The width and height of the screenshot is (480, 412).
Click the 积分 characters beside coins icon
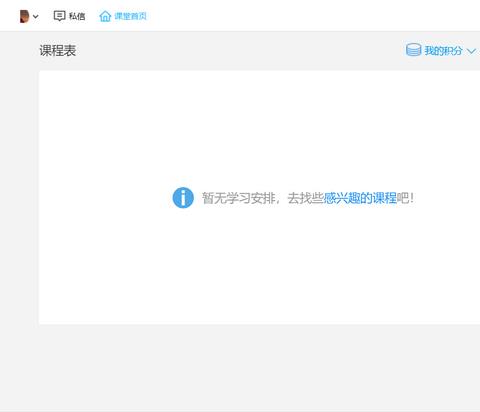click(x=453, y=51)
